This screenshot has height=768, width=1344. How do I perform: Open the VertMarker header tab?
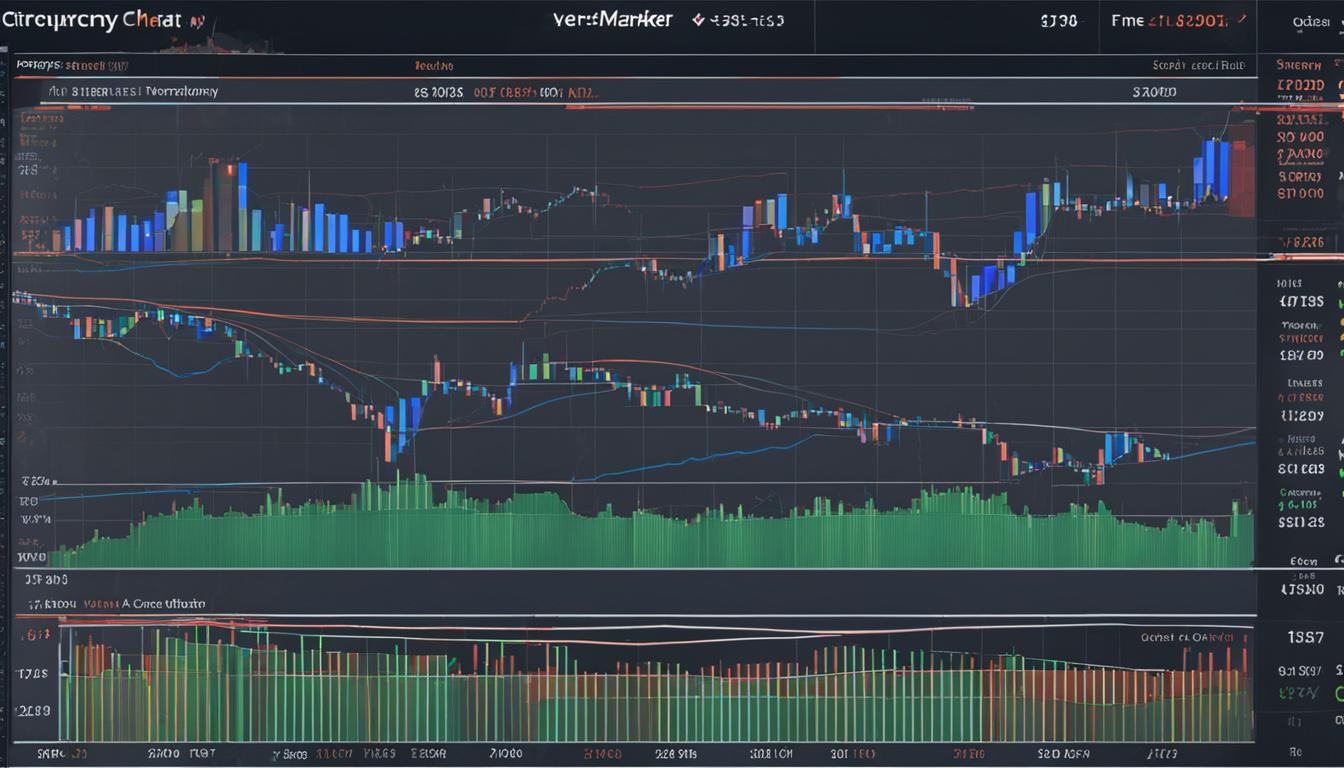pos(612,20)
